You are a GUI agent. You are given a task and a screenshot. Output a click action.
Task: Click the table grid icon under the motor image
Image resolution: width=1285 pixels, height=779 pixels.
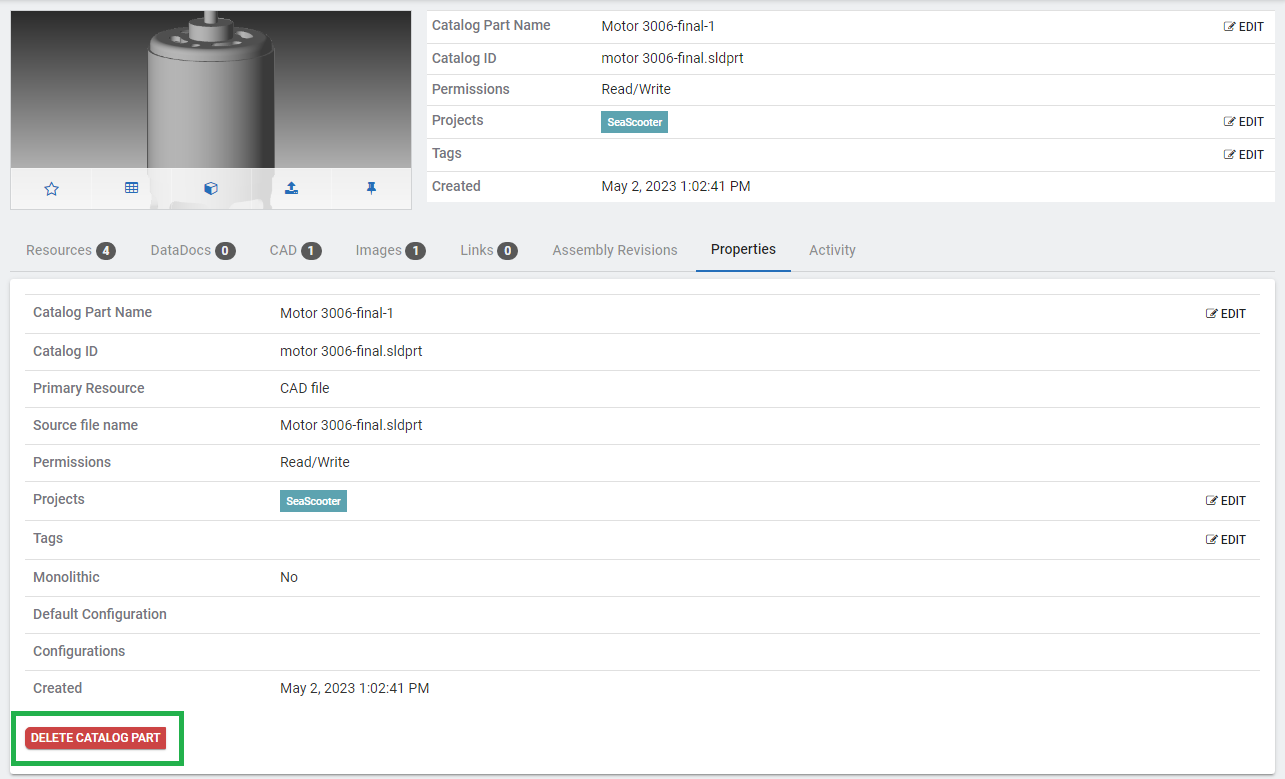tap(131, 188)
